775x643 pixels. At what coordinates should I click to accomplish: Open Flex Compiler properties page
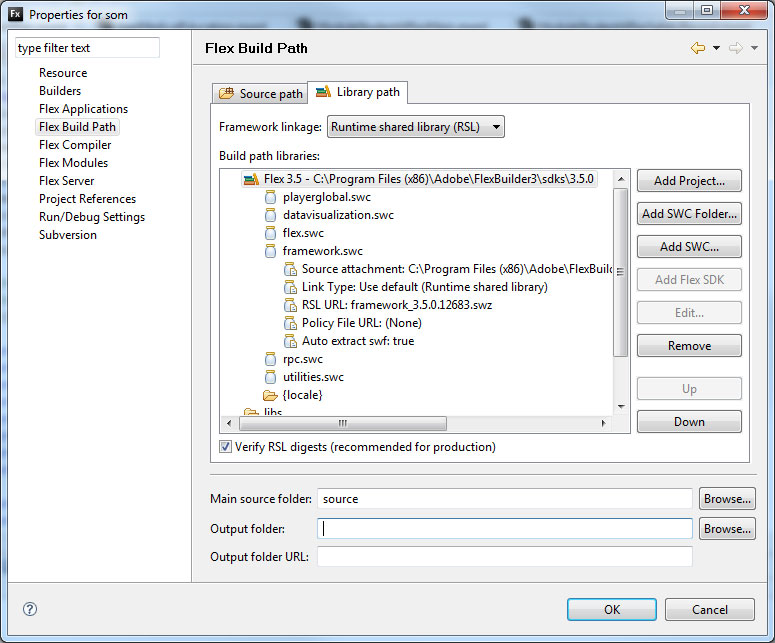[75, 145]
